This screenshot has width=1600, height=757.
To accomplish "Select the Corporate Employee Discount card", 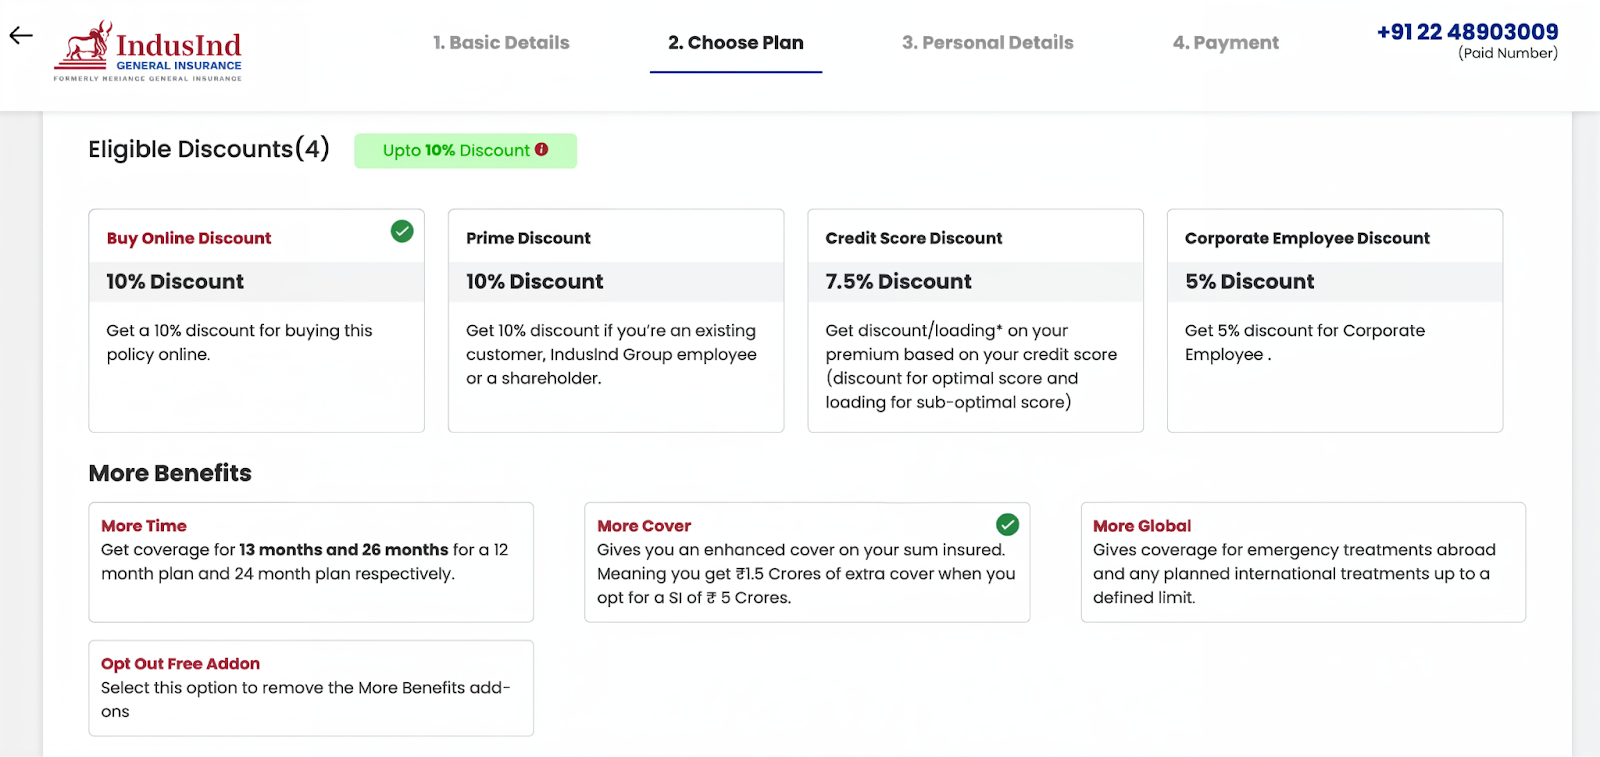I will (1335, 320).
